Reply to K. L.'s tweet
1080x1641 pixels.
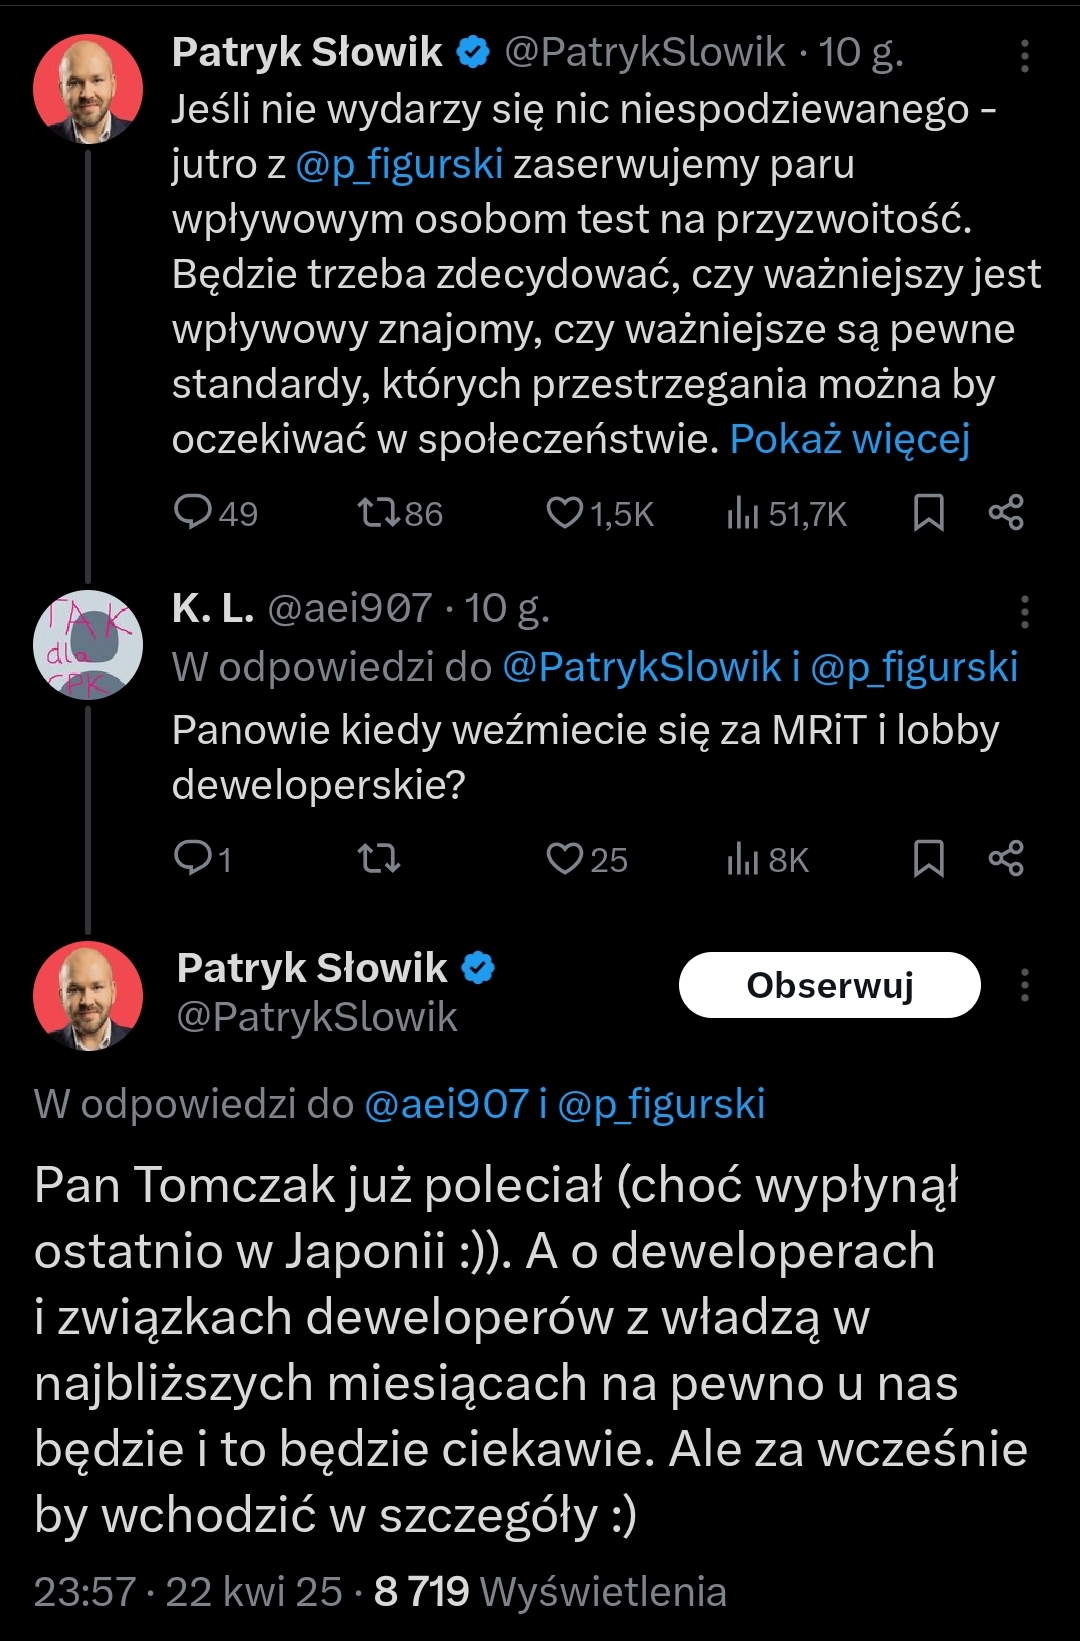pos(192,858)
